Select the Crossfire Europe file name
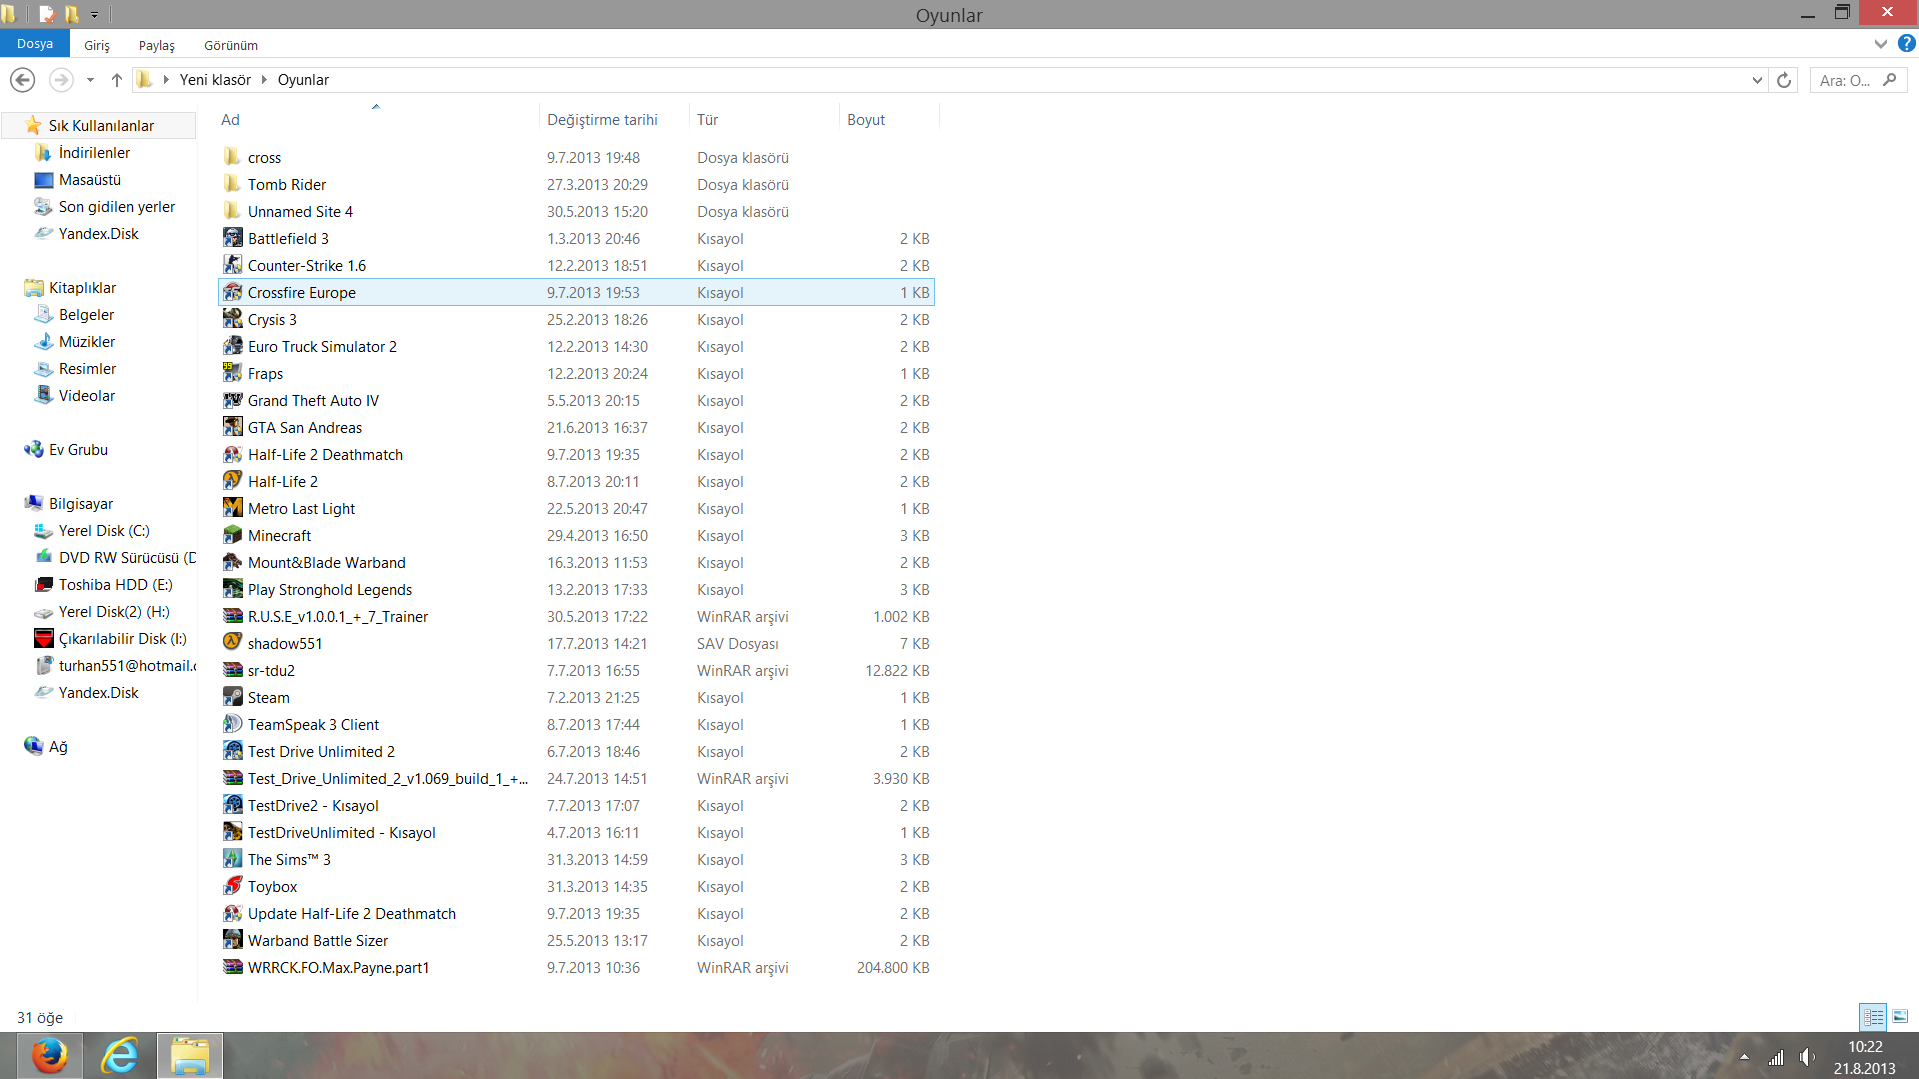This screenshot has width=1919, height=1079. click(x=302, y=293)
